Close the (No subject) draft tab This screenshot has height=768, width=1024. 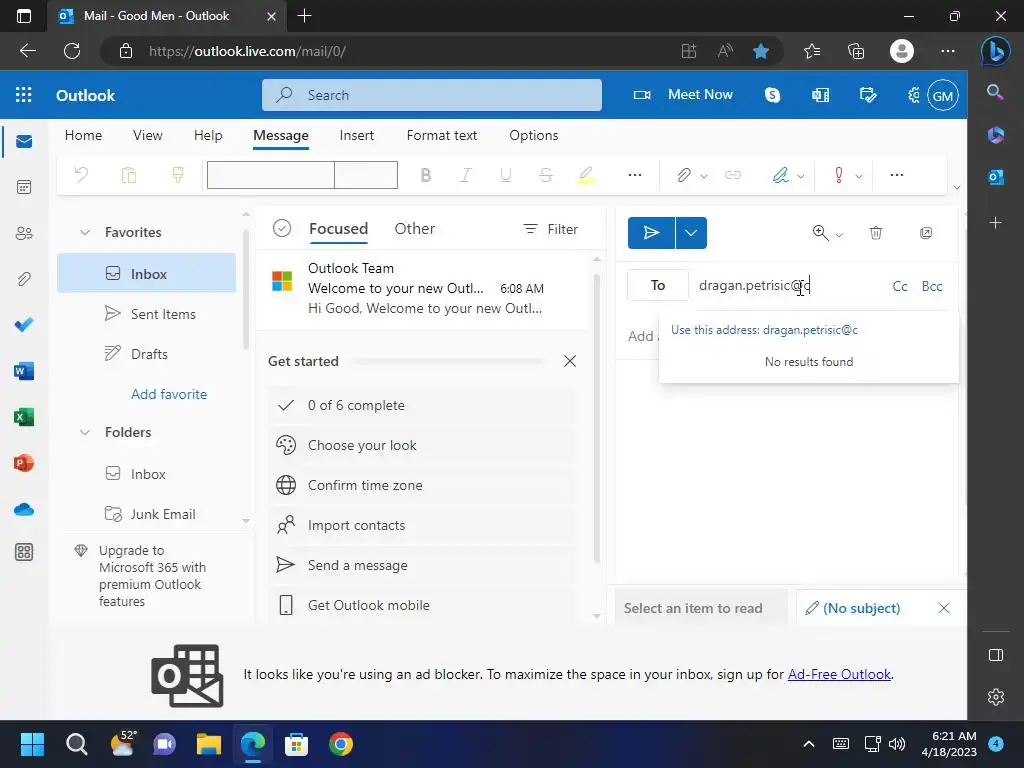[x=944, y=608]
